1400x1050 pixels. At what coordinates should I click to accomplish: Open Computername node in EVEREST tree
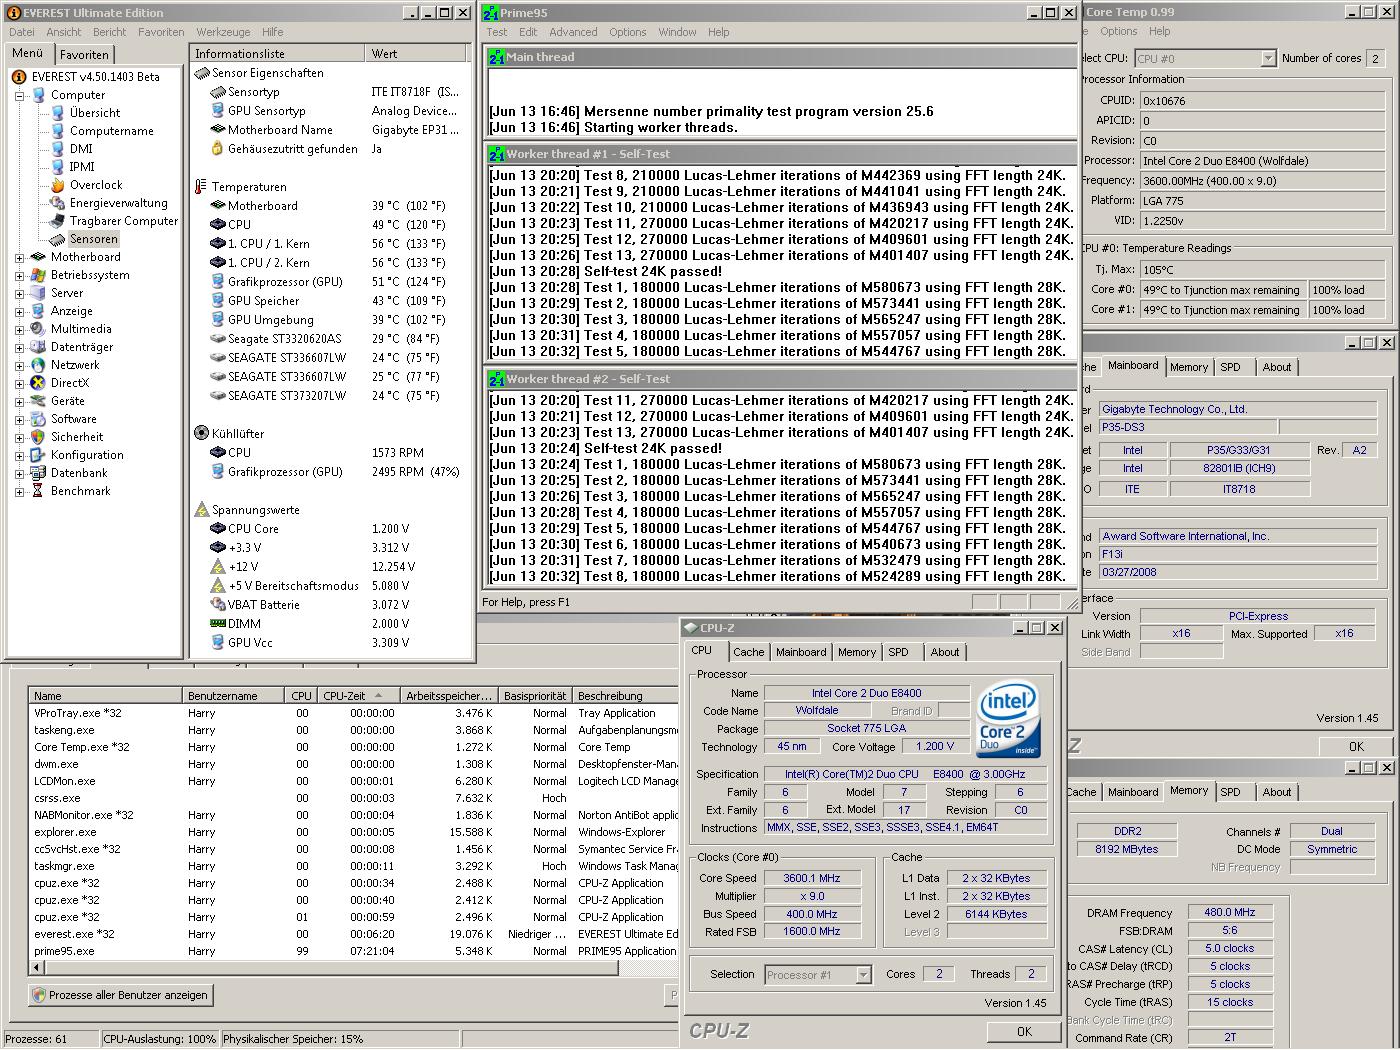(x=111, y=131)
